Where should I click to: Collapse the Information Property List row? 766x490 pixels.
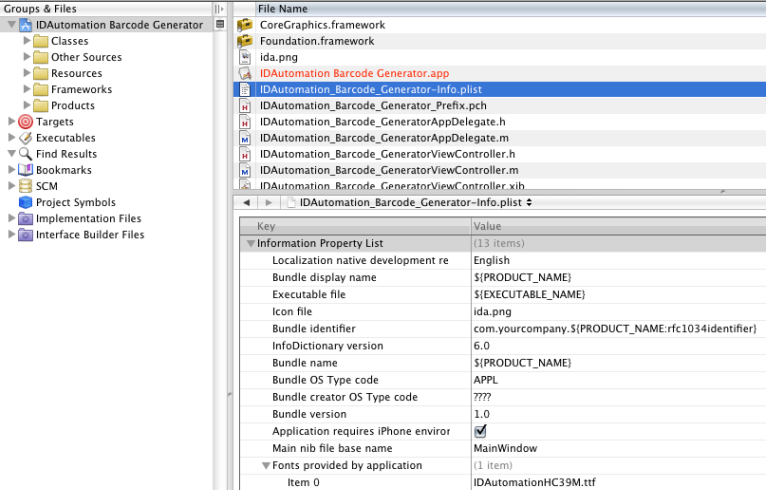pos(251,243)
